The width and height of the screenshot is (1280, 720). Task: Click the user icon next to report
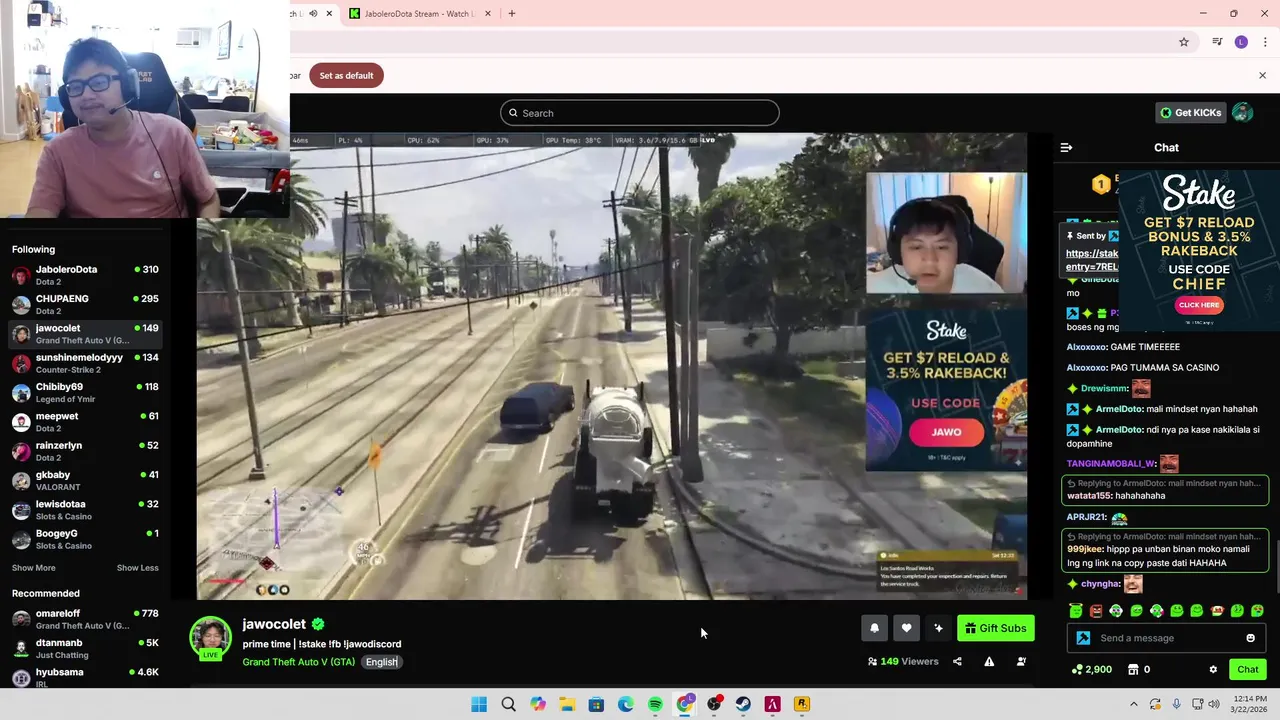click(x=1021, y=661)
